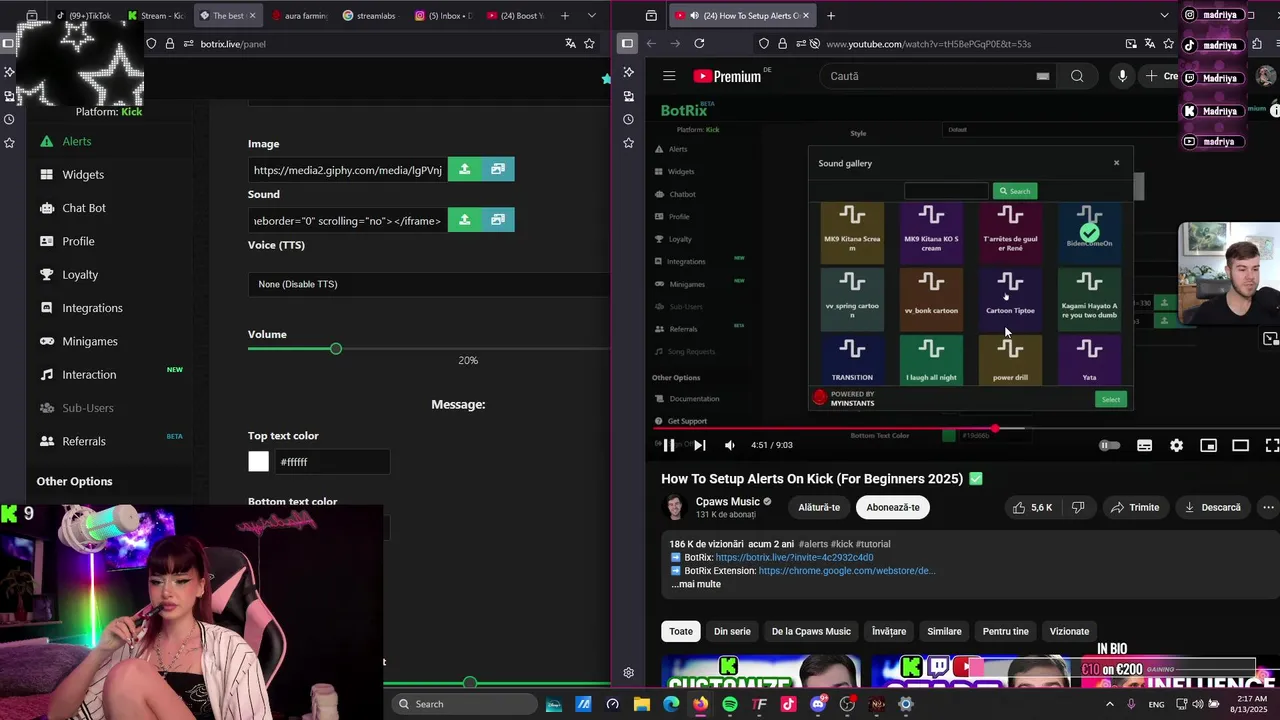Click translate icon in botrix address bar
Screen dimensions: 1280x720
(570, 43)
